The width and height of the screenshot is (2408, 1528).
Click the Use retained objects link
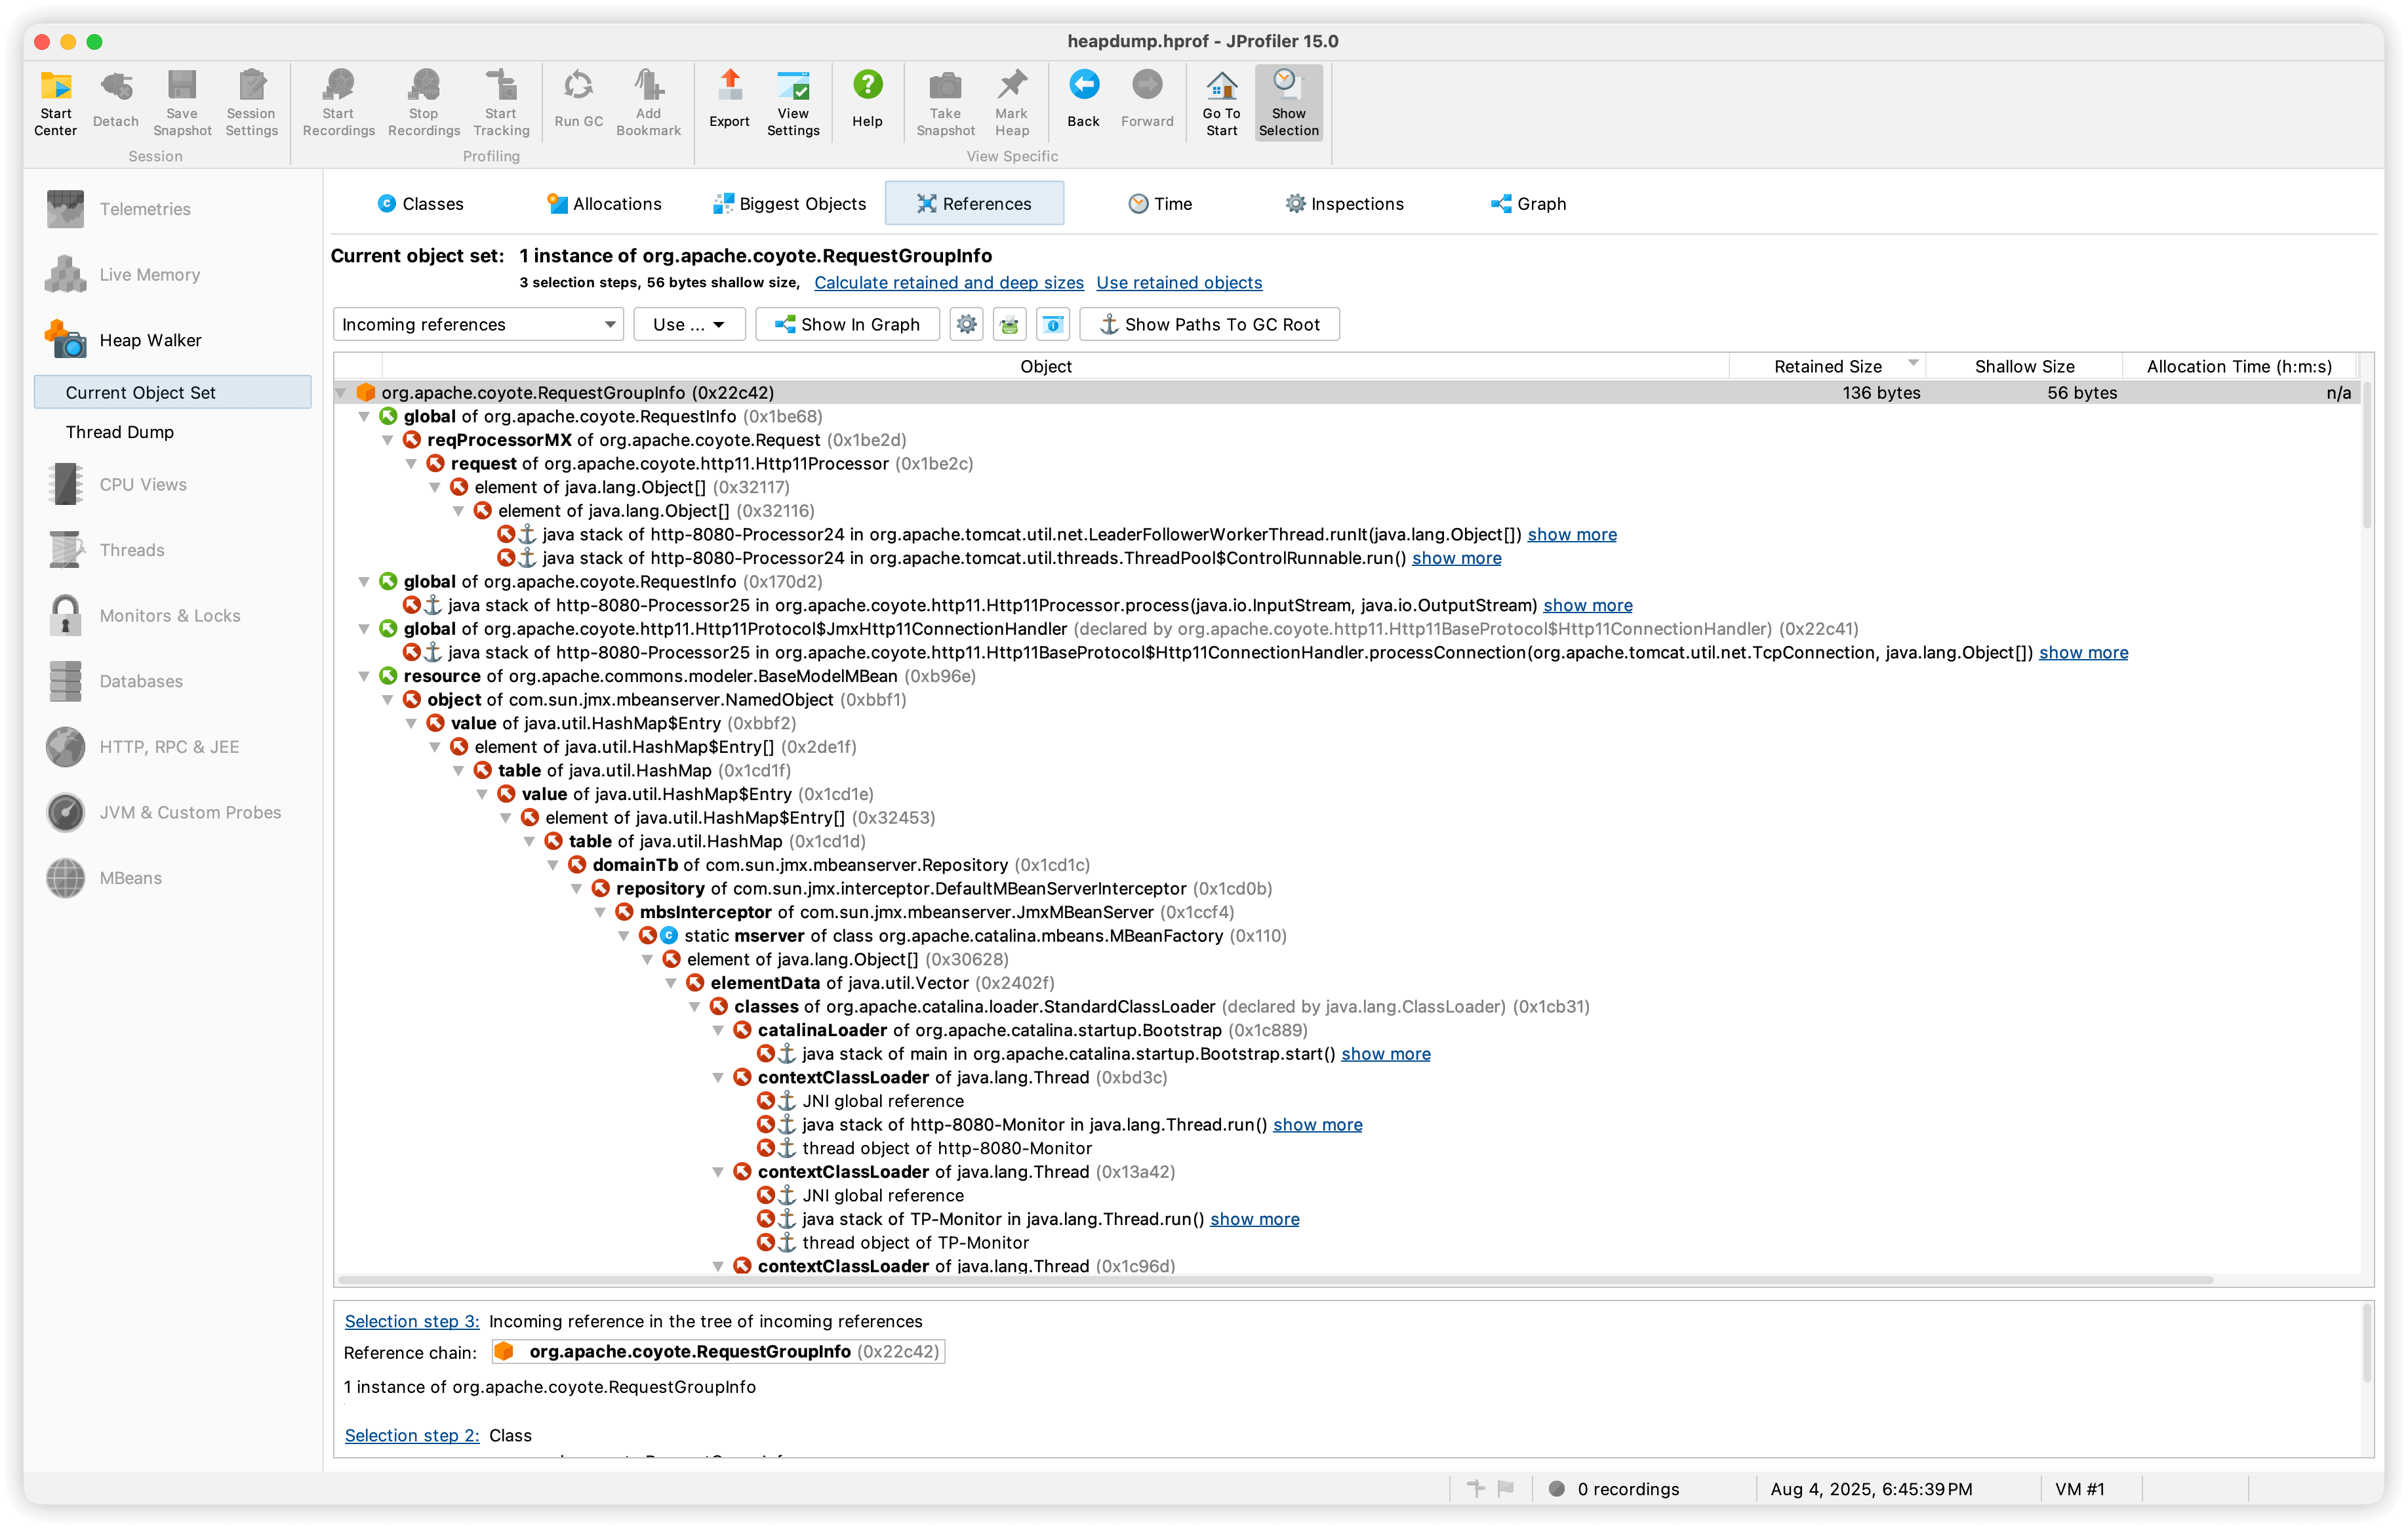1179,283
